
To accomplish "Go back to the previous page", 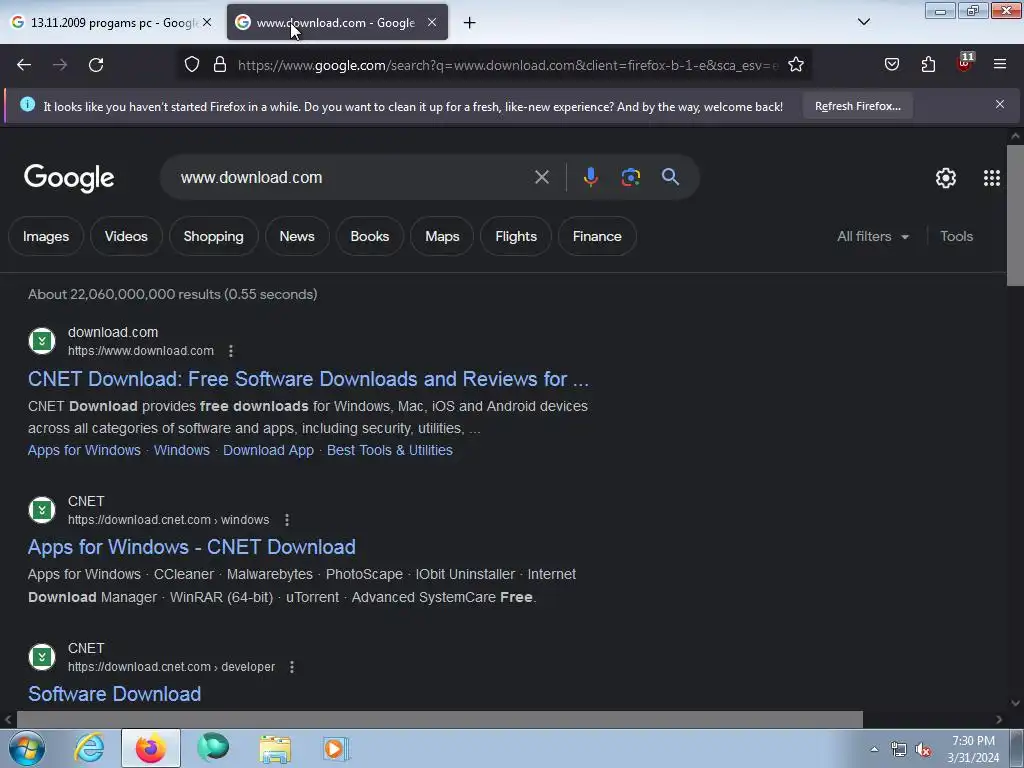I will [24, 65].
